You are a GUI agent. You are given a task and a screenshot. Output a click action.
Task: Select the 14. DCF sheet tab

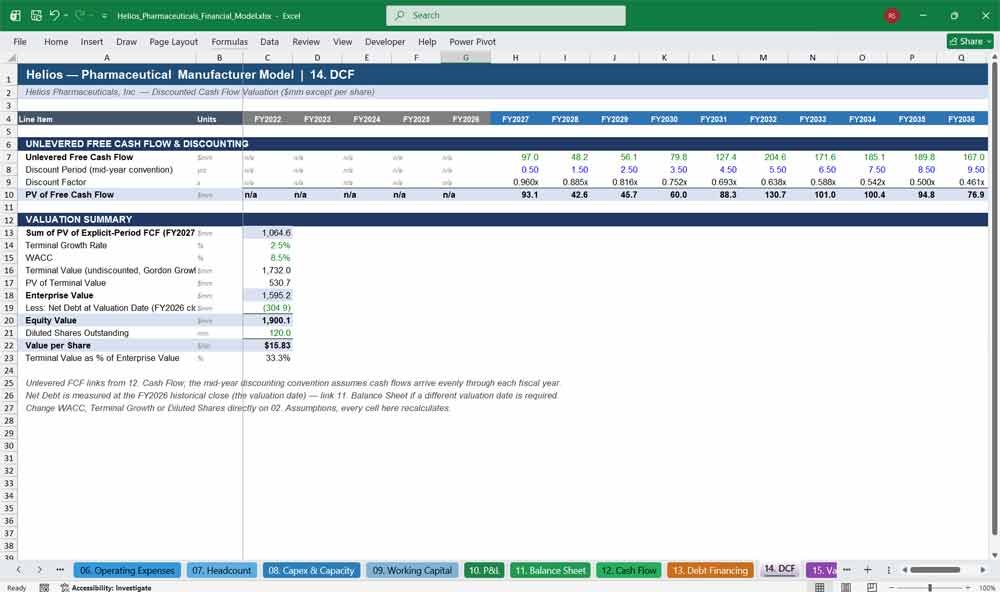779,569
